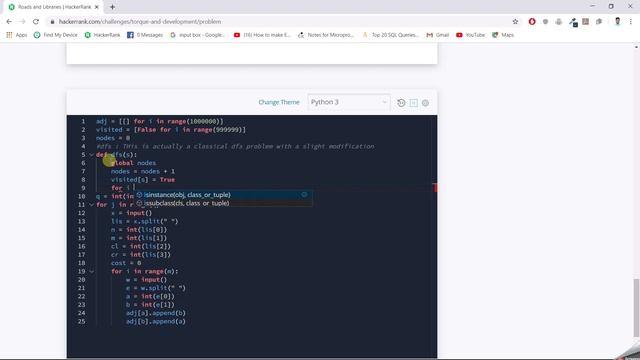Choose issubclass autocomplete suggestion
This screenshot has height=360, width=640.
click(223, 203)
